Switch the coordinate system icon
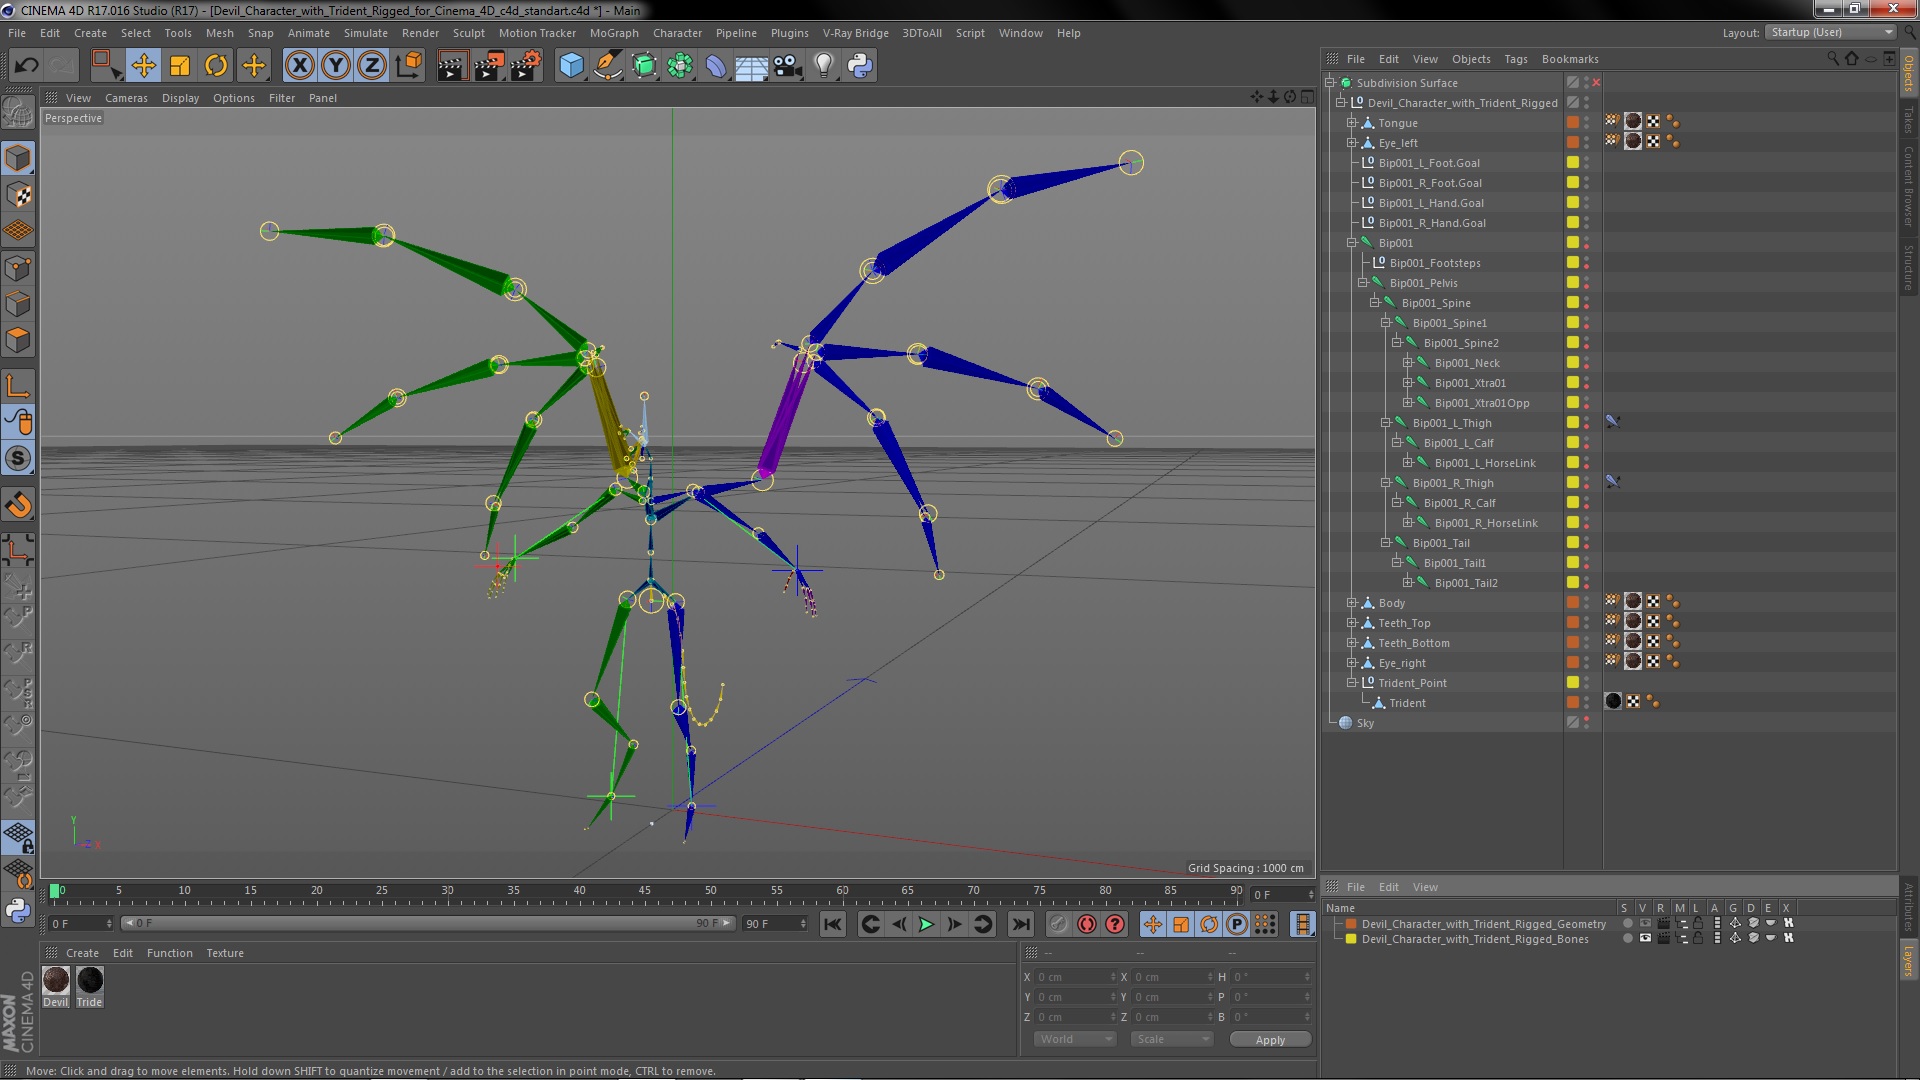The width and height of the screenshot is (1920, 1080). (x=408, y=66)
